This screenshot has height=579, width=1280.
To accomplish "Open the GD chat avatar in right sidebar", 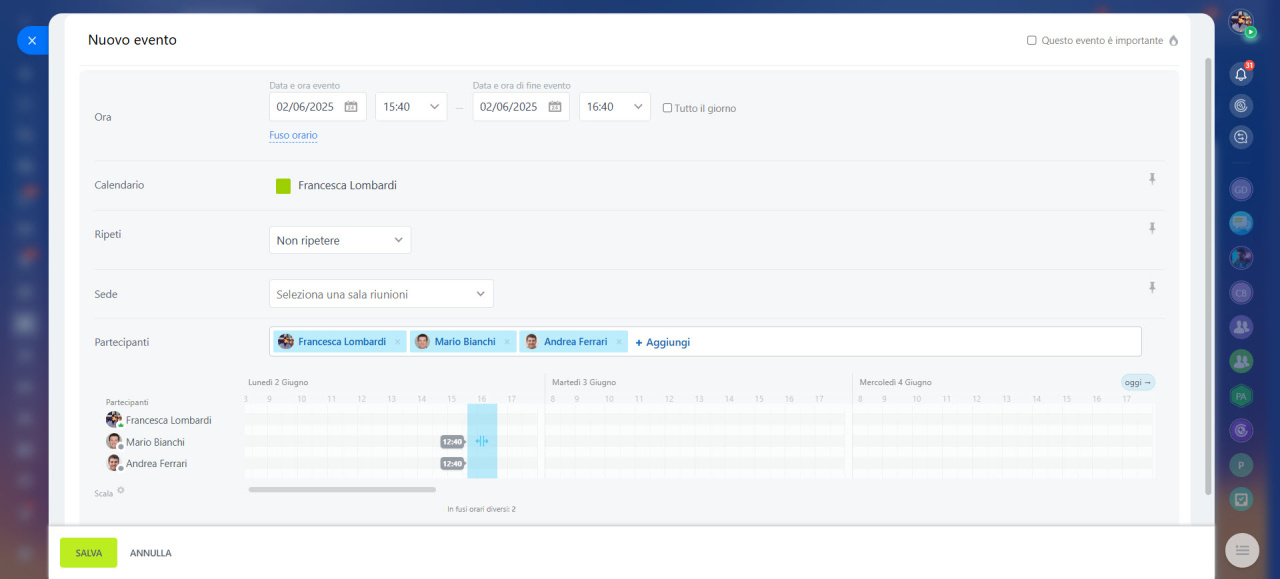I will click(x=1241, y=189).
